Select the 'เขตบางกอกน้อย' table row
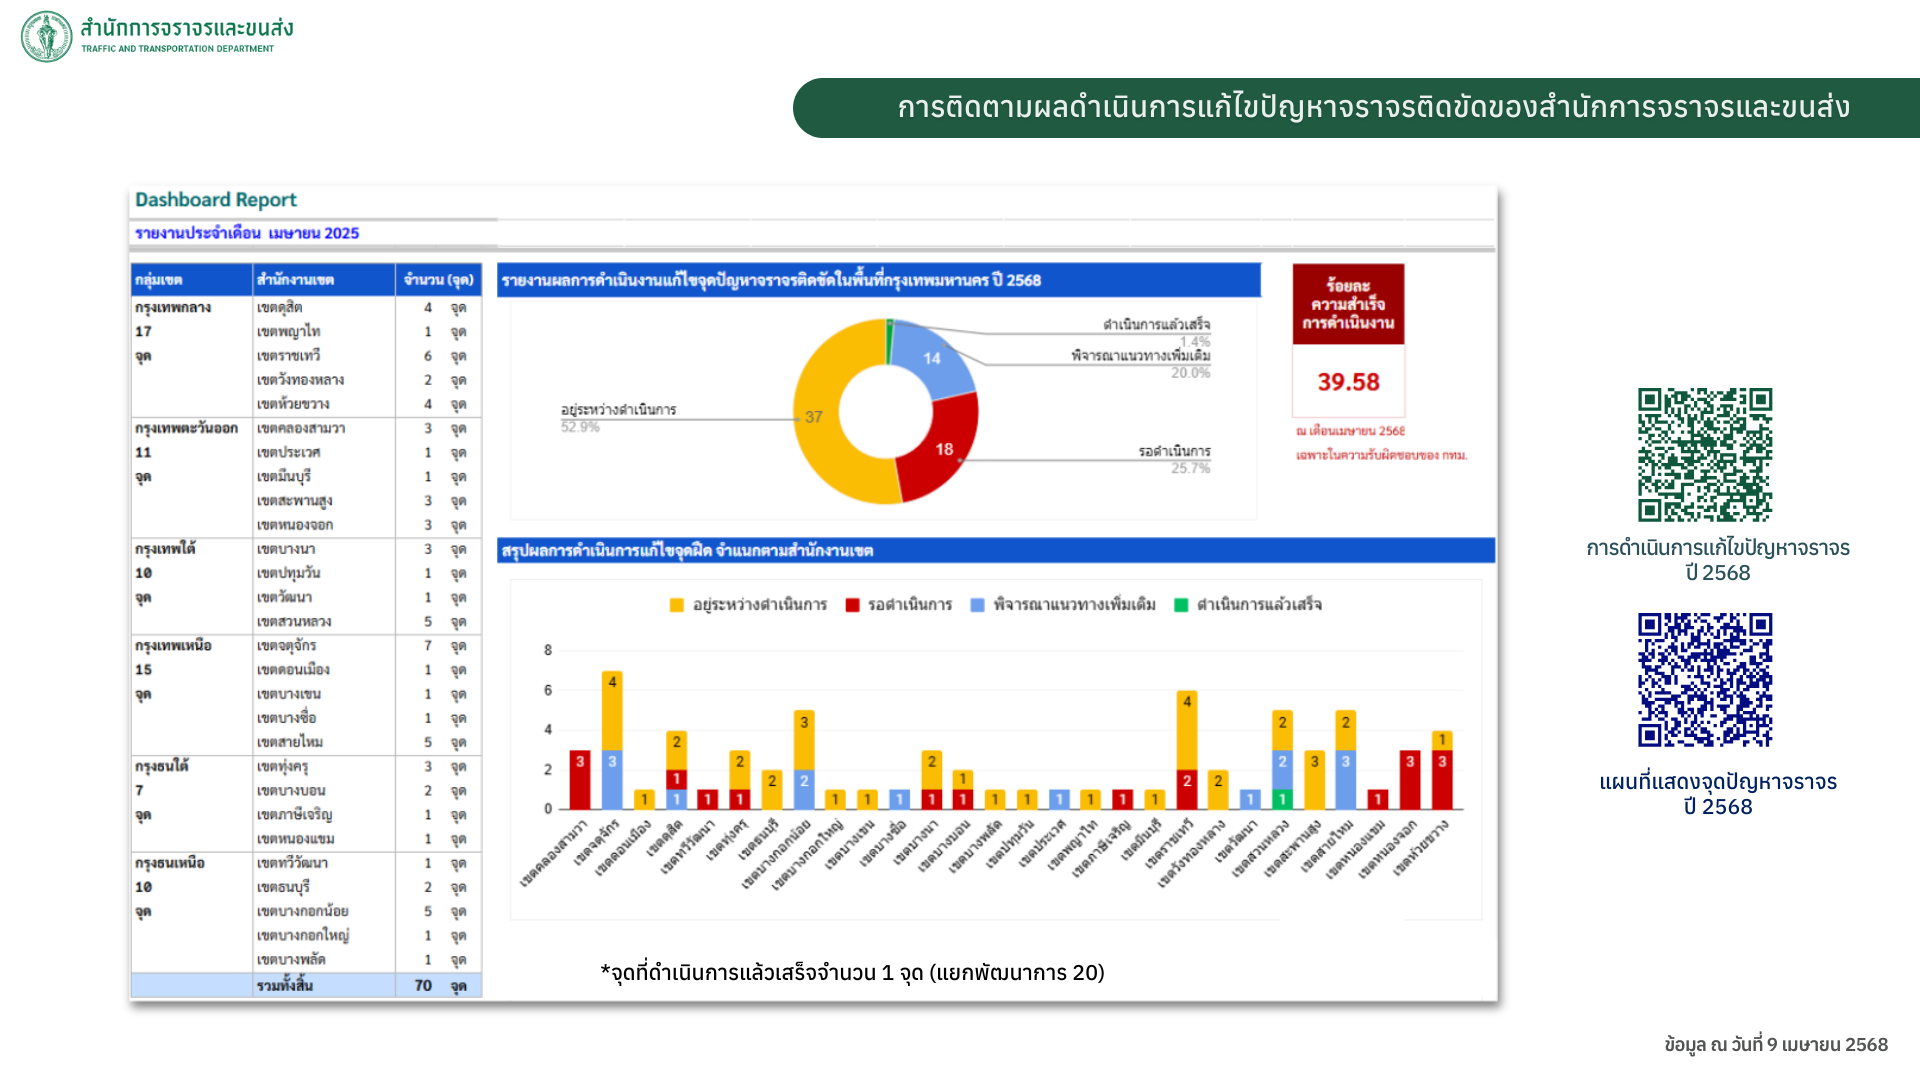 point(367,912)
